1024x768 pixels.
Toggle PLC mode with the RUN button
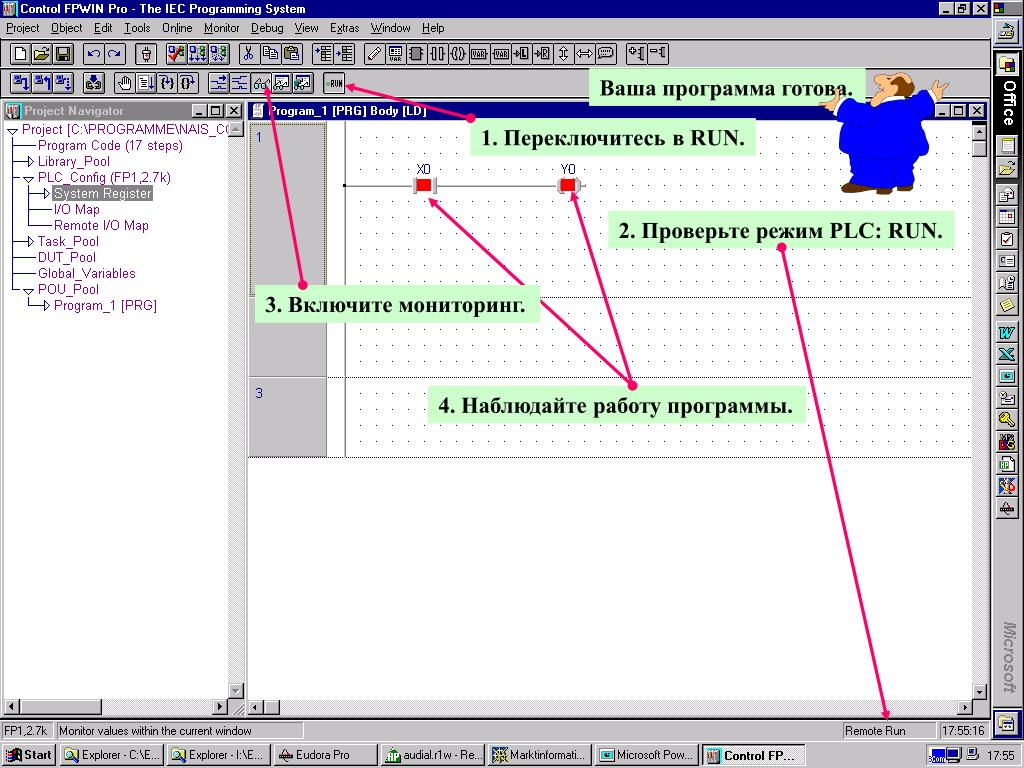tap(334, 83)
